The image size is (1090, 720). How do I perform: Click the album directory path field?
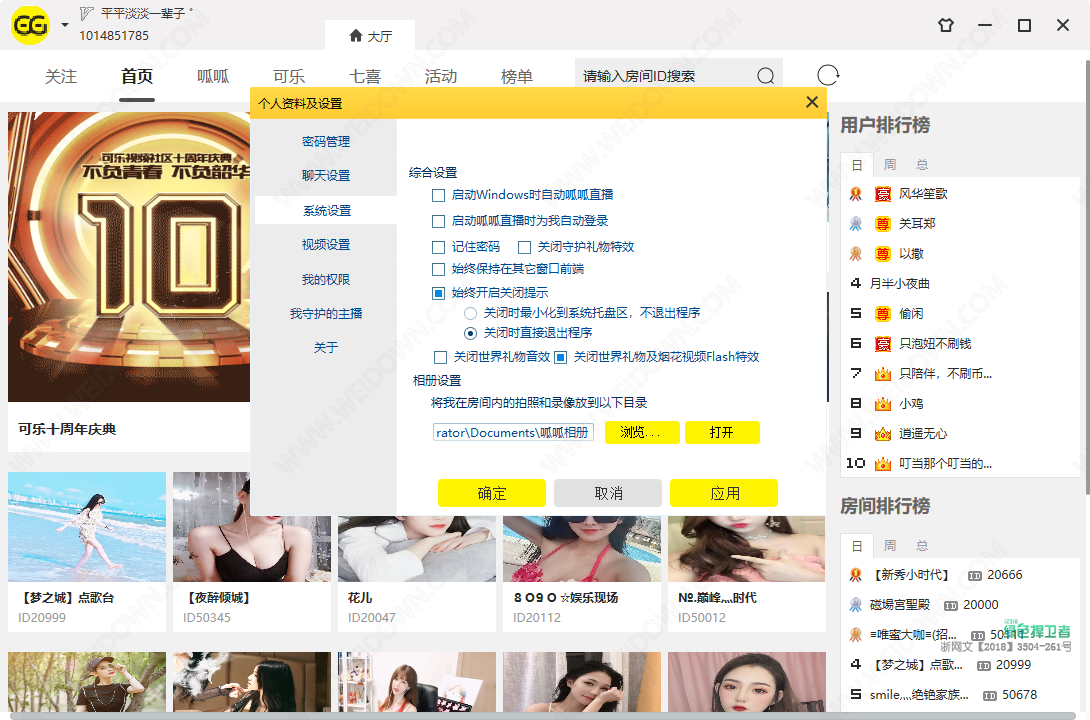[513, 432]
